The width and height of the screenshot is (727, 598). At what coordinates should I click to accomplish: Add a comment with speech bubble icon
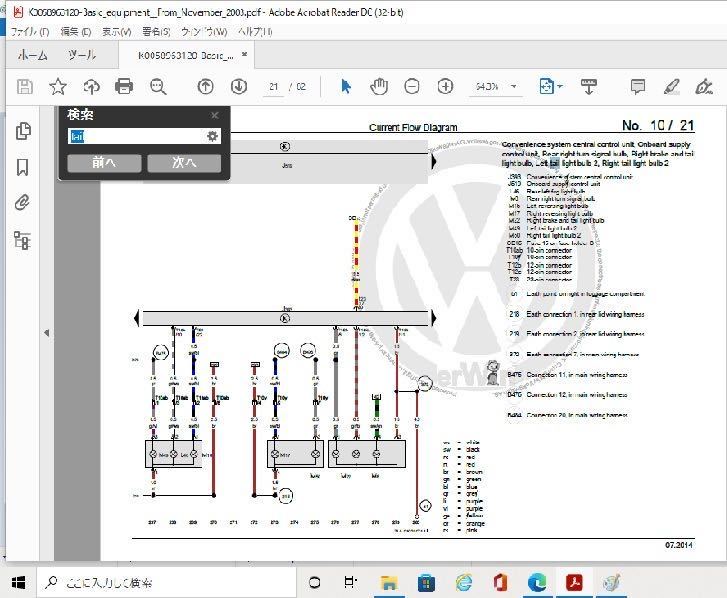tap(638, 87)
